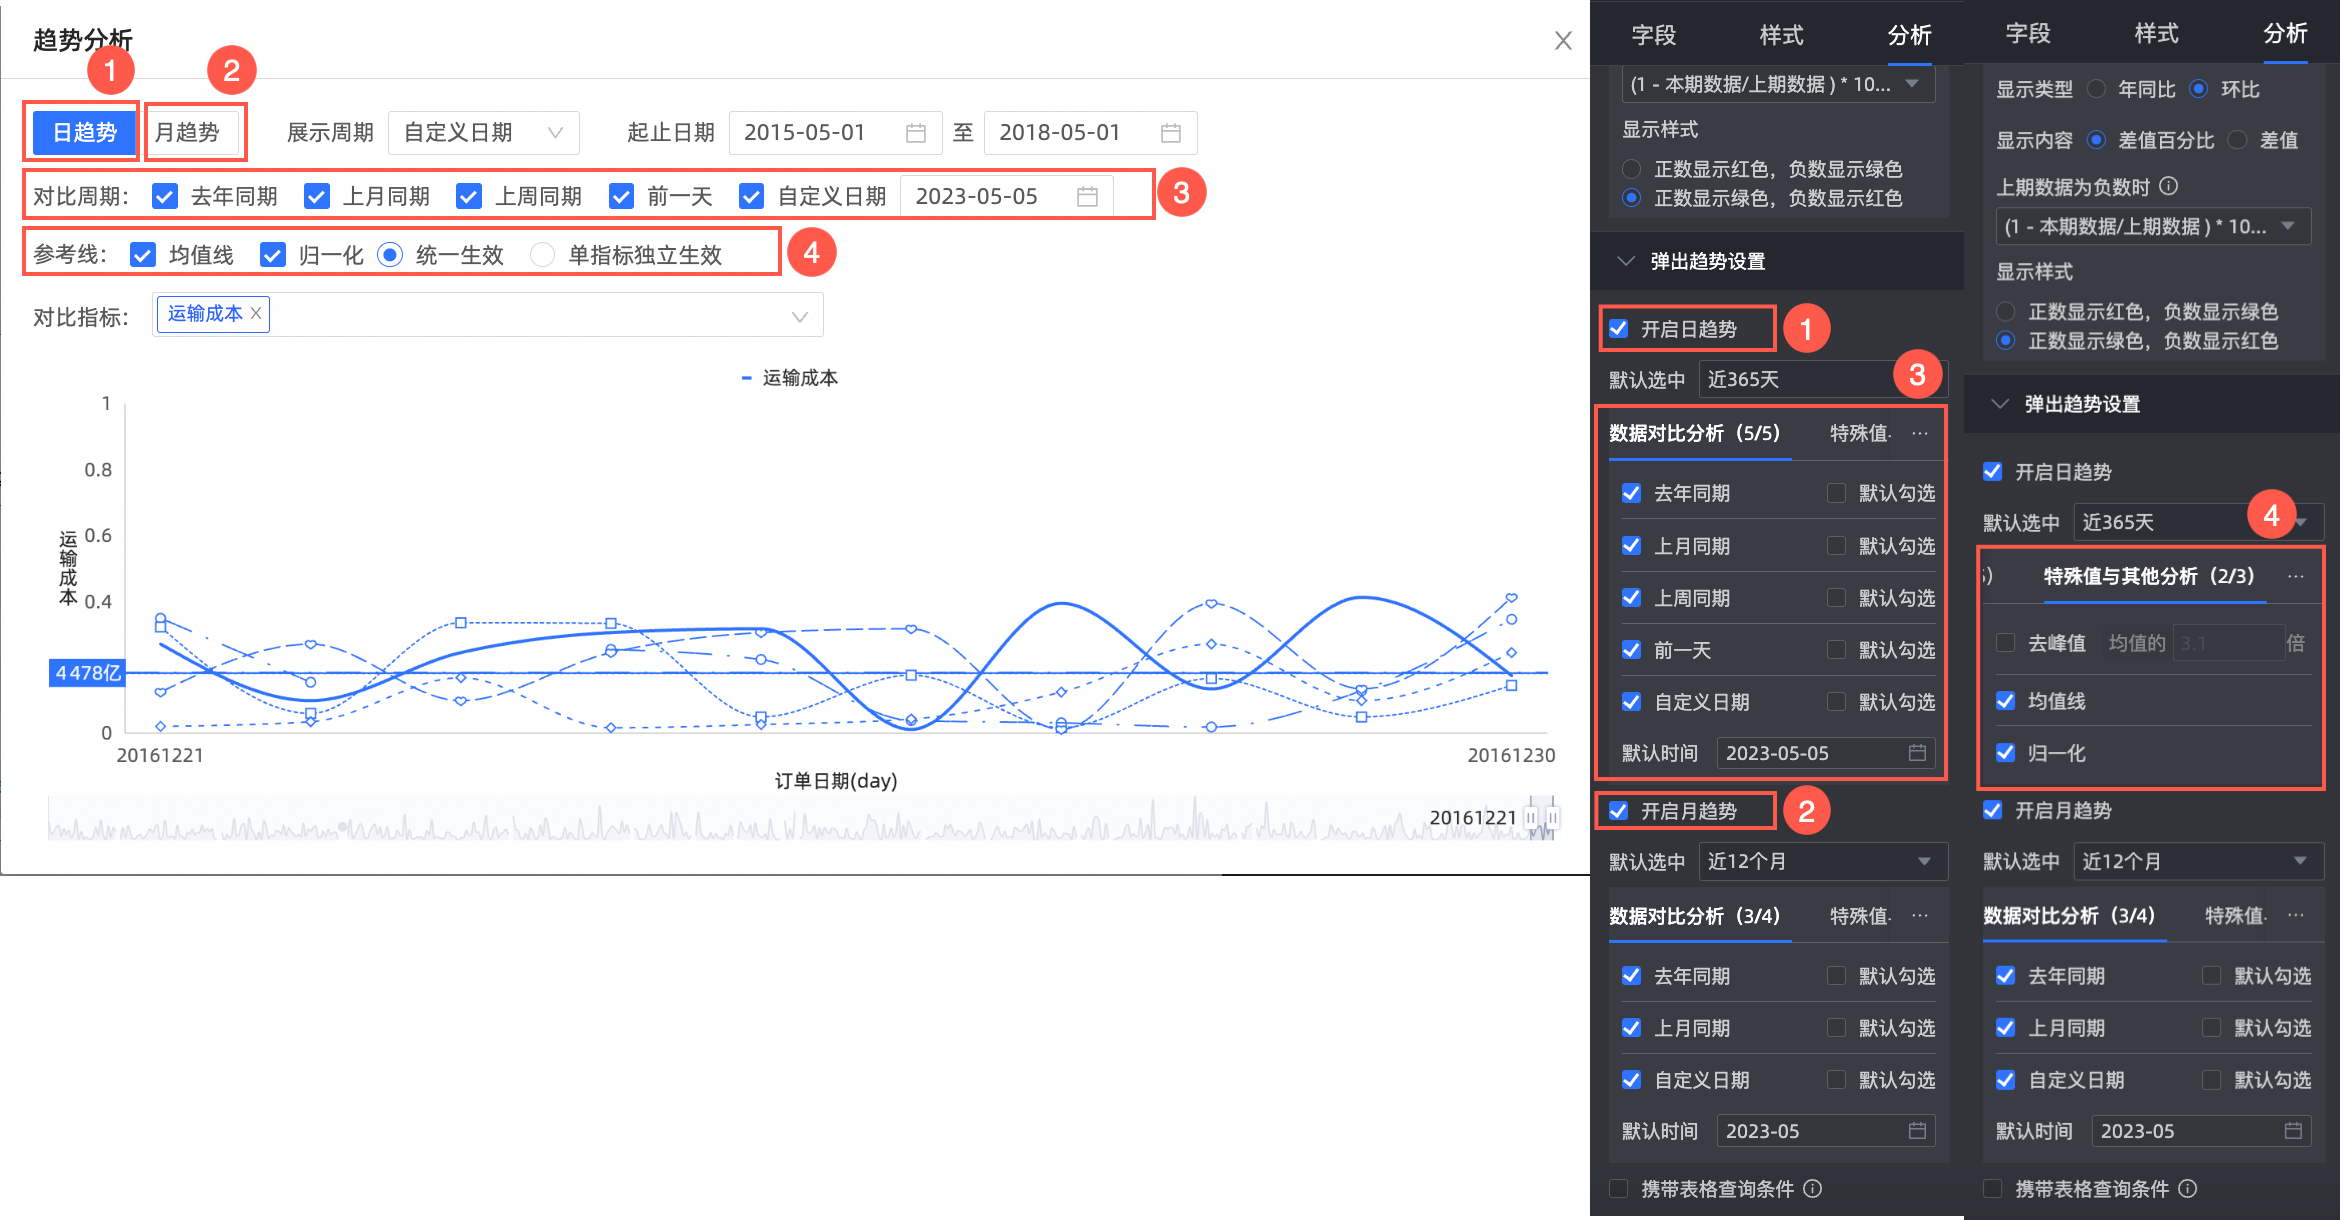Open more options beside right panel 数据对比分析 (3/4)
2342x1220 pixels.
2296,915
